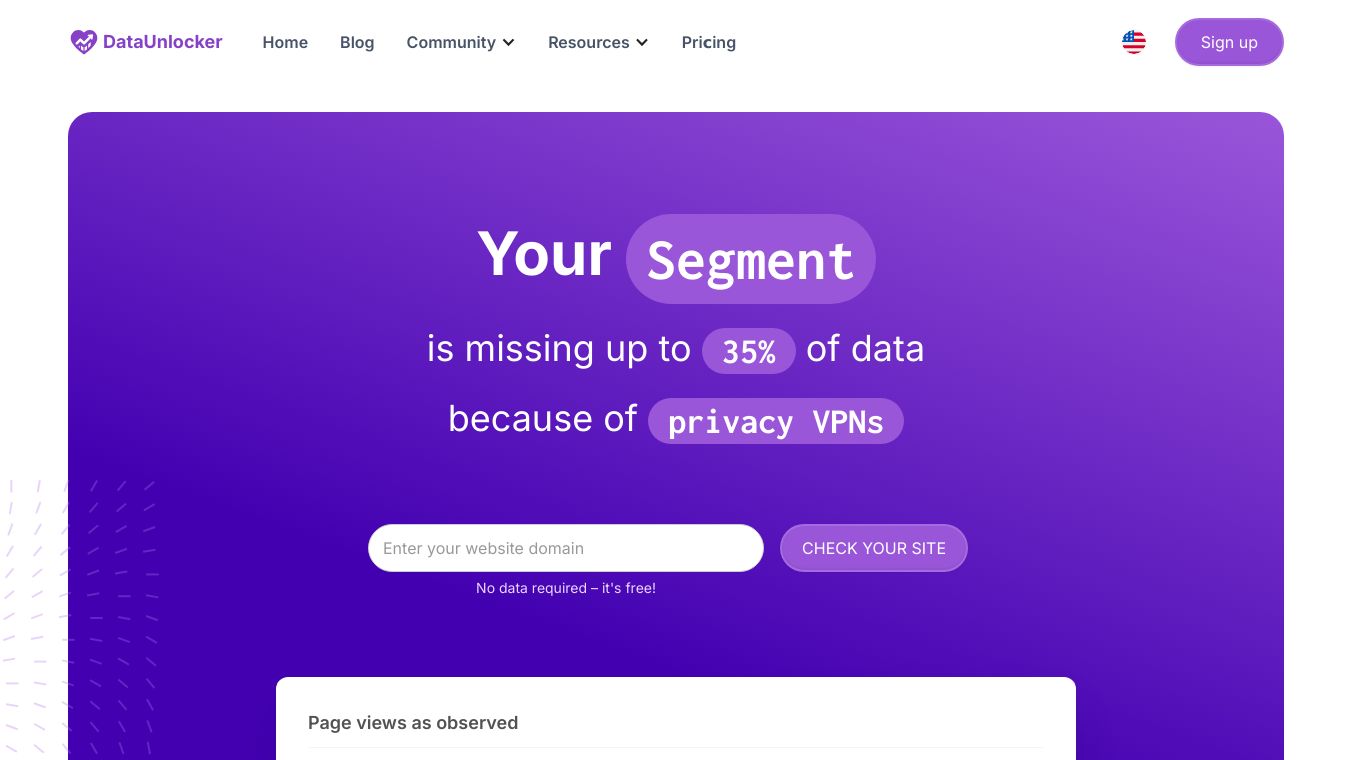Open the Resources menu label

pos(588,42)
